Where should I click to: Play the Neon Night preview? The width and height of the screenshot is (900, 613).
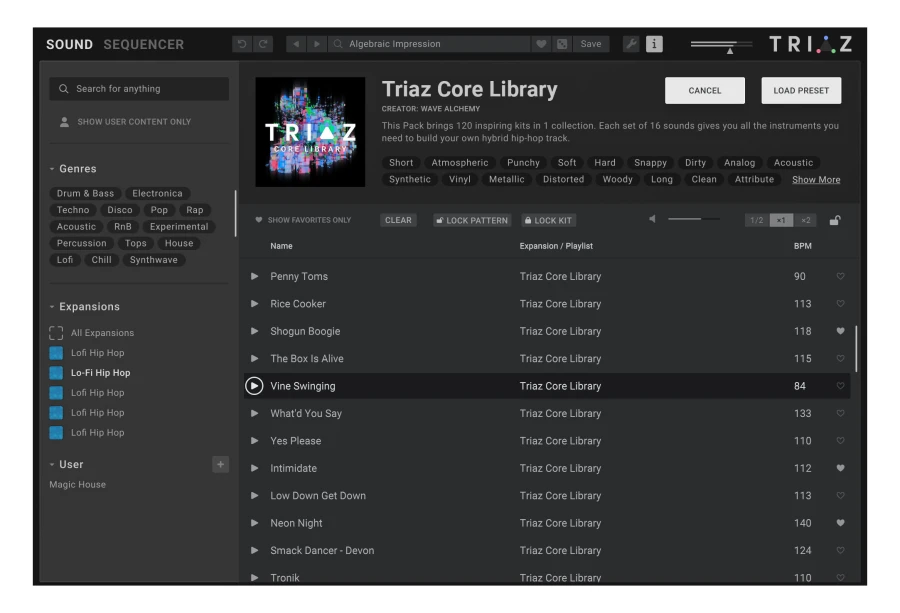254,523
